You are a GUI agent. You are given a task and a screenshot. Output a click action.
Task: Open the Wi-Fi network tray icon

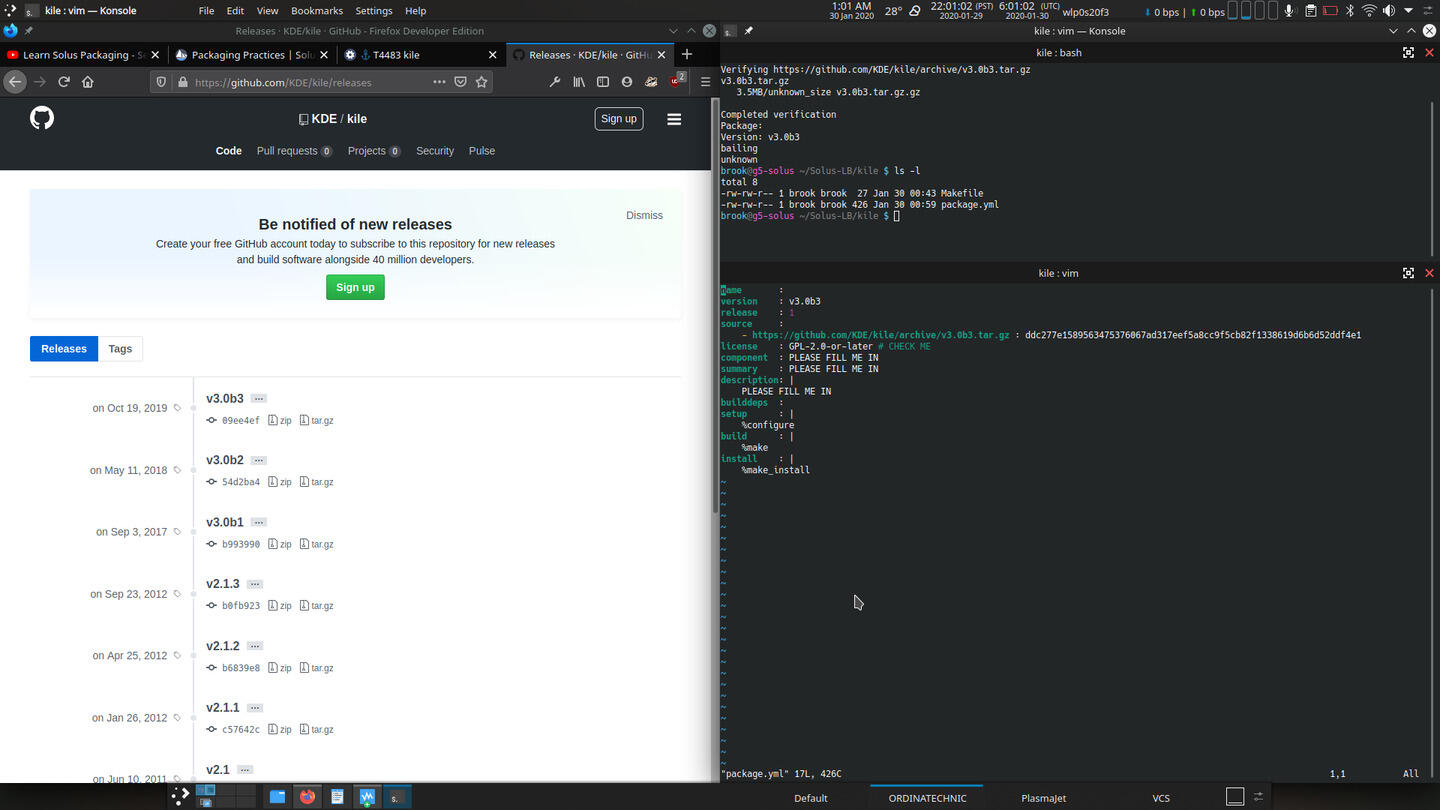1369,11
